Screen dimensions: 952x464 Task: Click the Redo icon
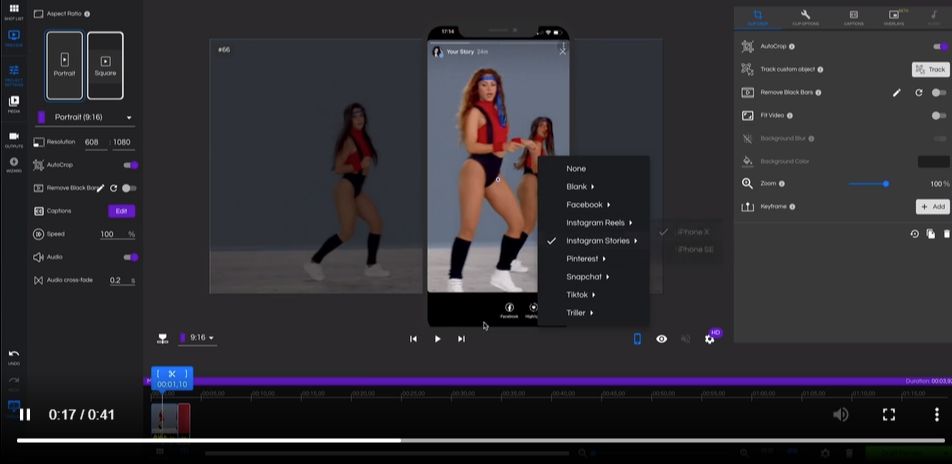pyautogui.click(x=13, y=381)
